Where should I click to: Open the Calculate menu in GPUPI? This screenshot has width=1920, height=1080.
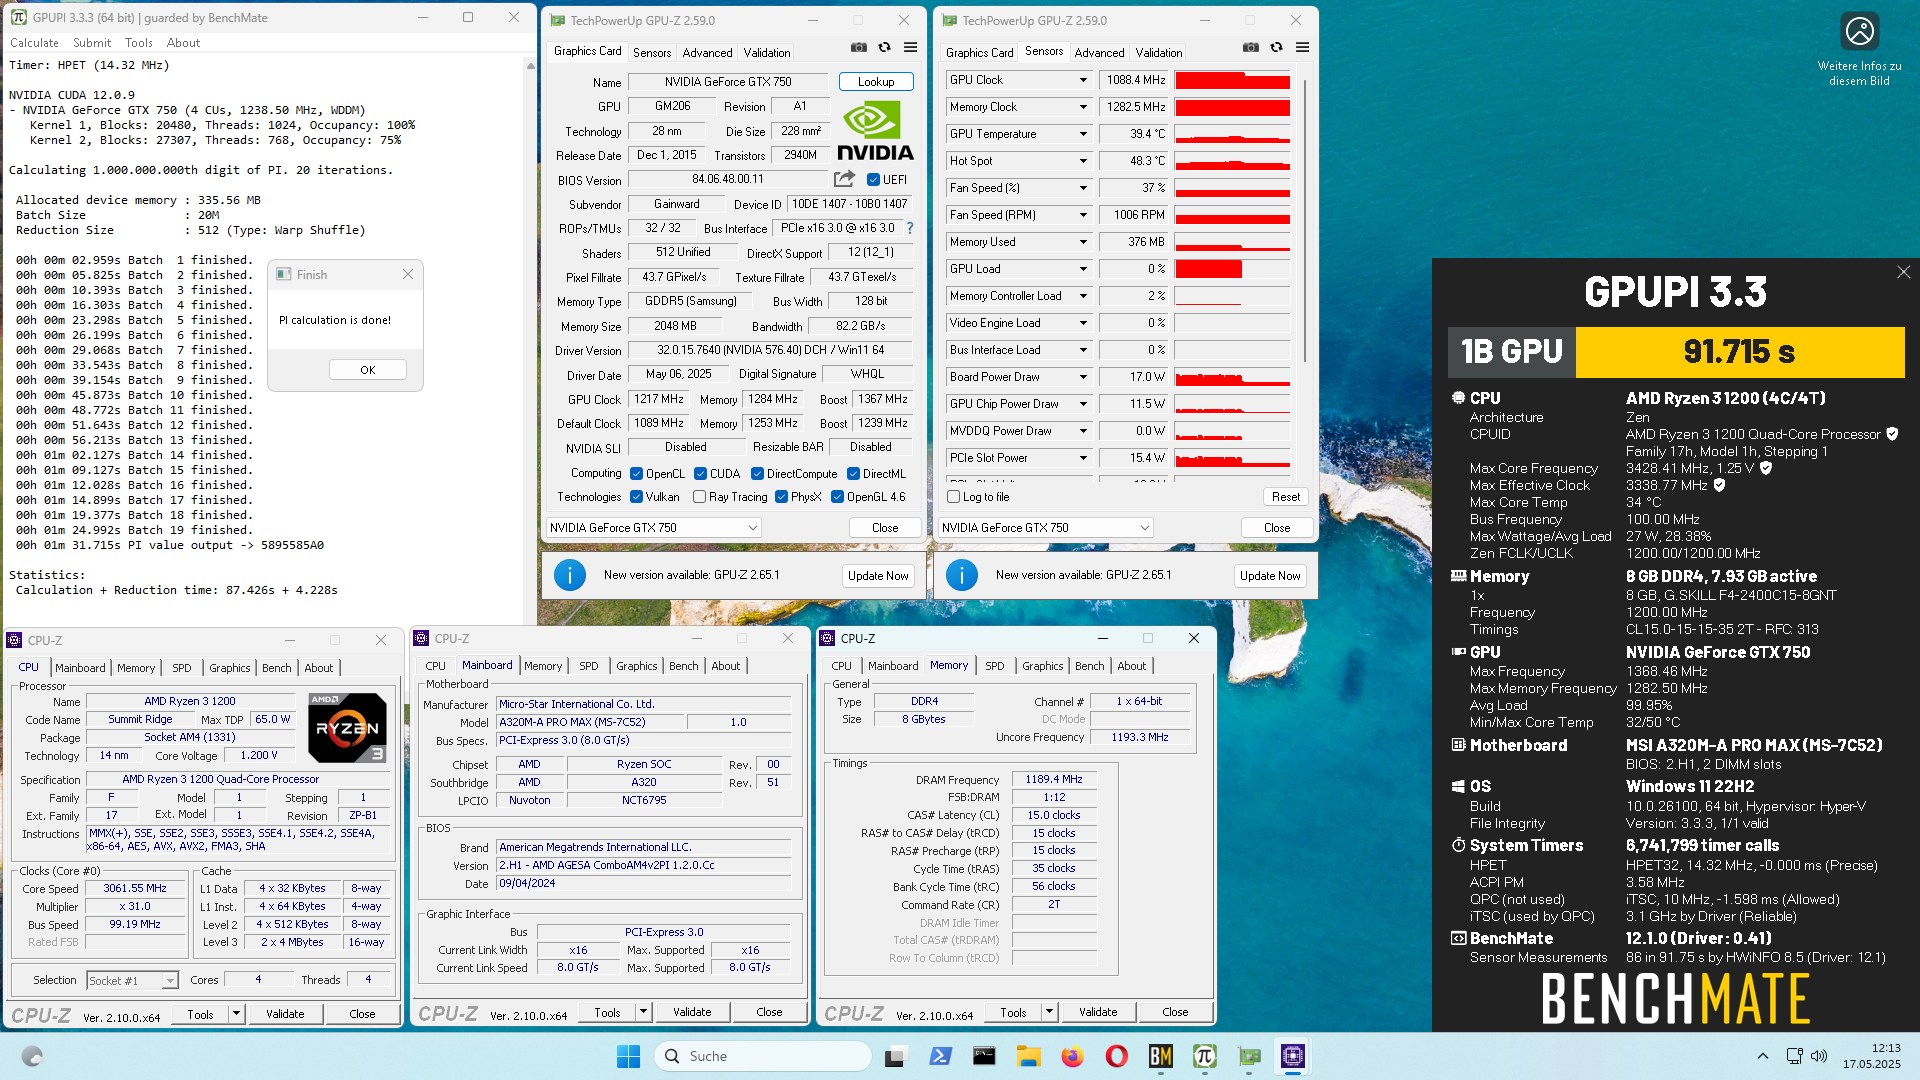(x=34, y=43)
